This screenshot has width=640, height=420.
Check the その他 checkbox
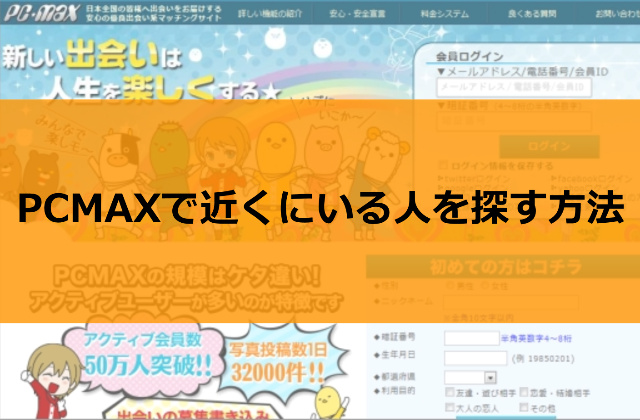tap(524, 407)
